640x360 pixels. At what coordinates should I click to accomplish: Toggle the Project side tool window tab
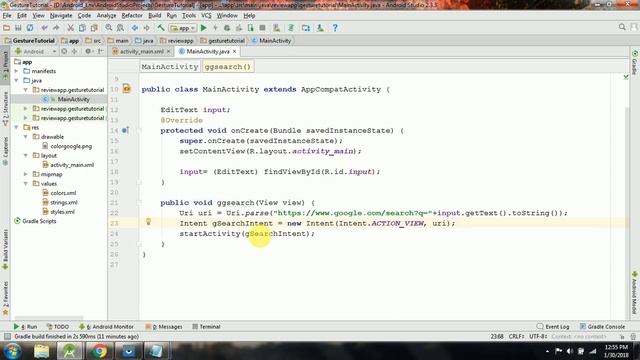(5, 66)
